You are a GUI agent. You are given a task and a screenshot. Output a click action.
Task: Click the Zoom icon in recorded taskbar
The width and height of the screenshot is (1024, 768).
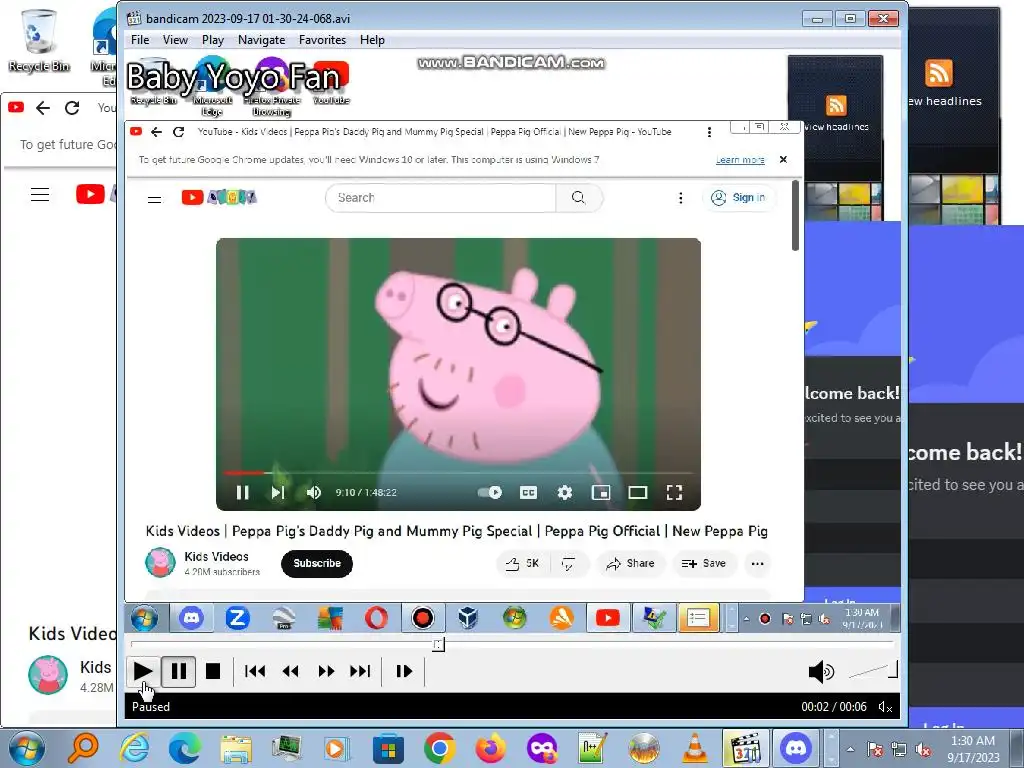coord(238,617)
